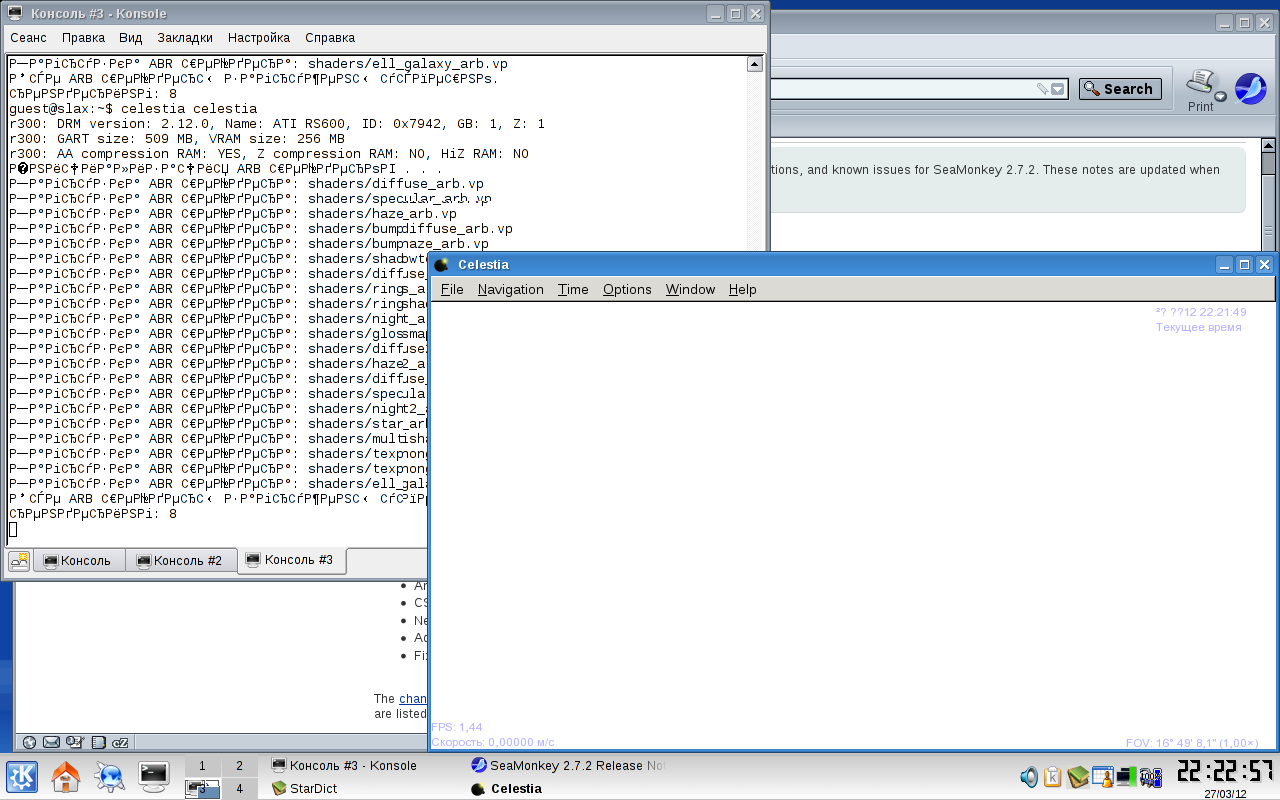
Task: Switch to Консоль #2 tab
Action: point(180,561)
